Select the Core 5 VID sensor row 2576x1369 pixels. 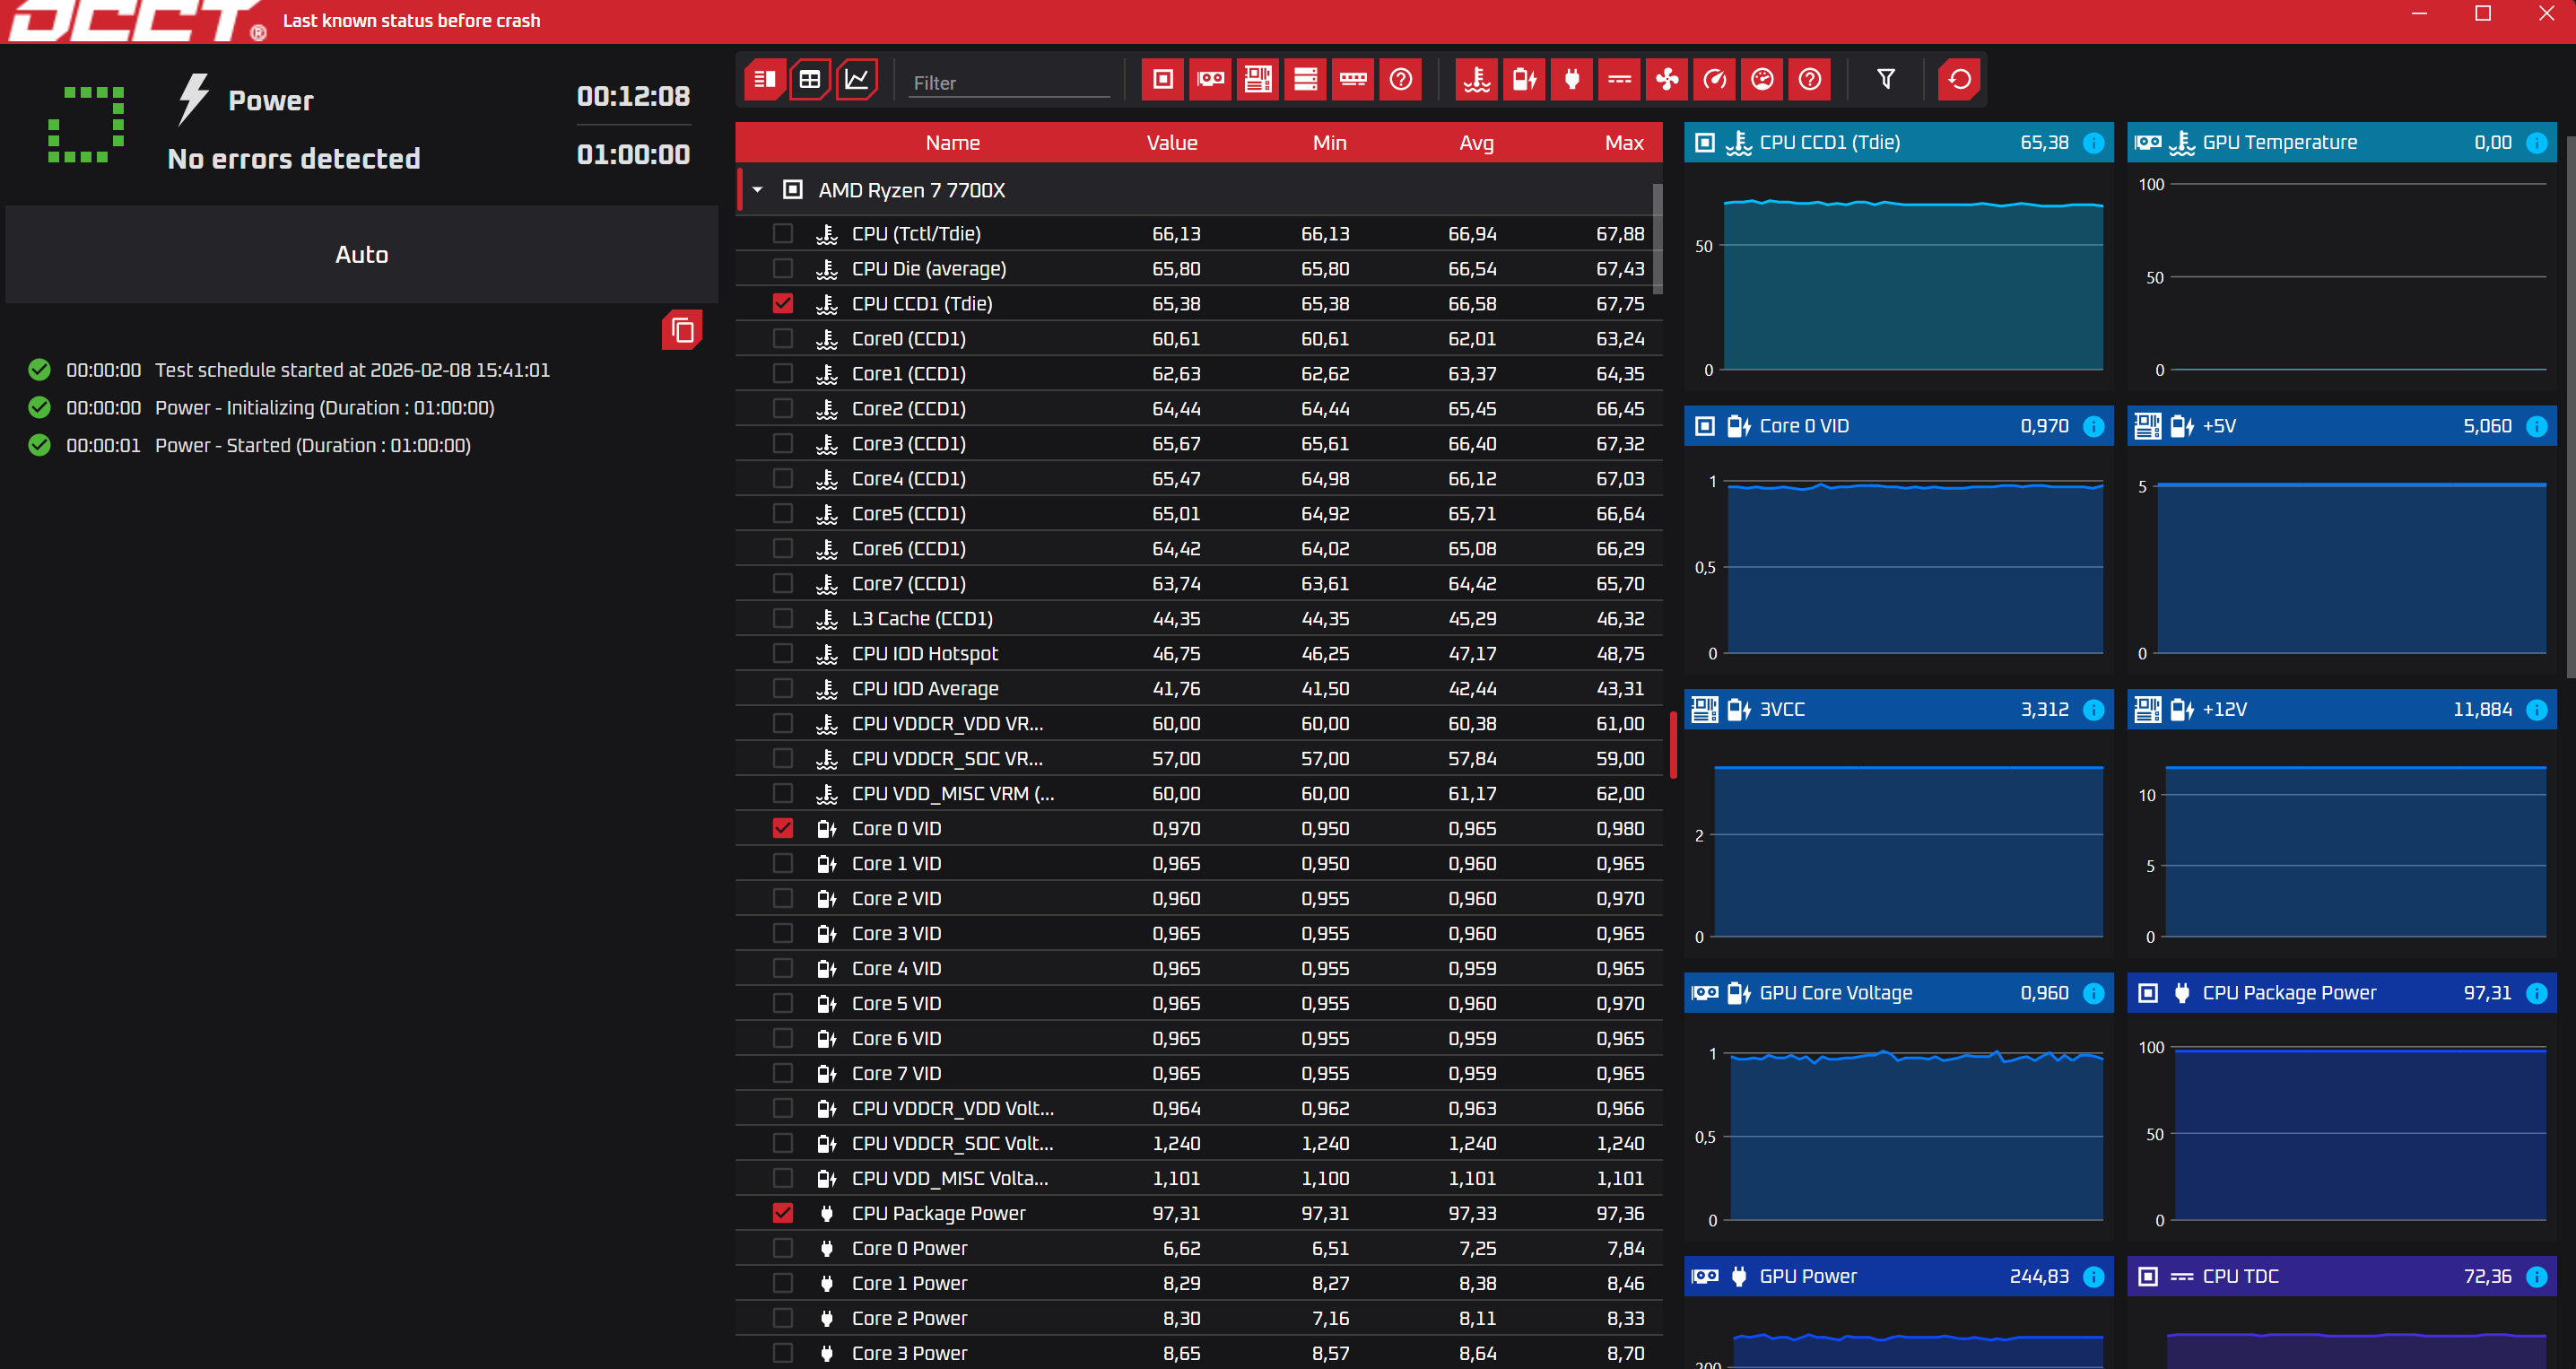[1199, 1003]
